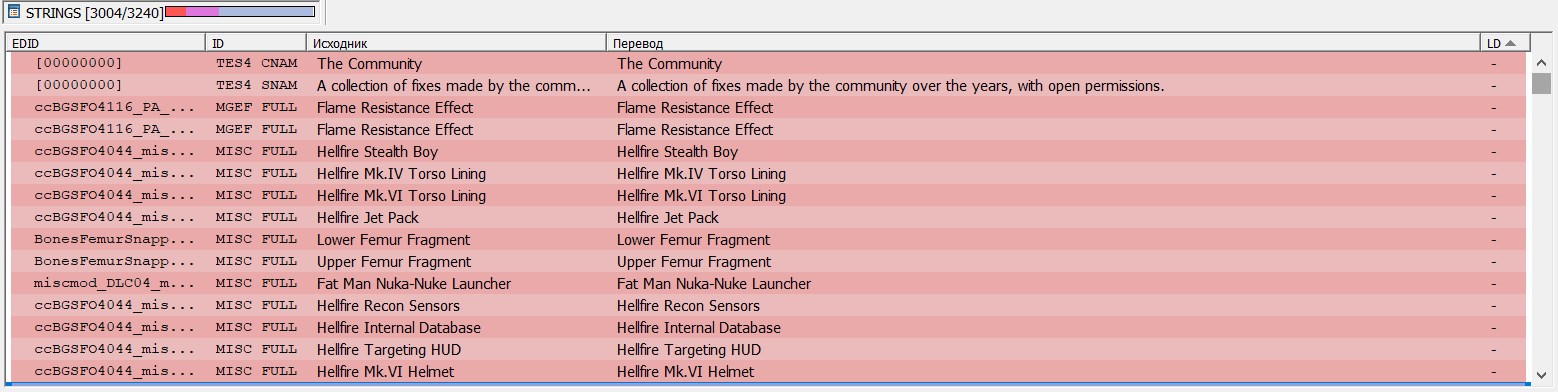This screenshot has width=1558, height=392.
Task: Select the Hellfire Recon Sensors row
Action: tap(768, 306)
